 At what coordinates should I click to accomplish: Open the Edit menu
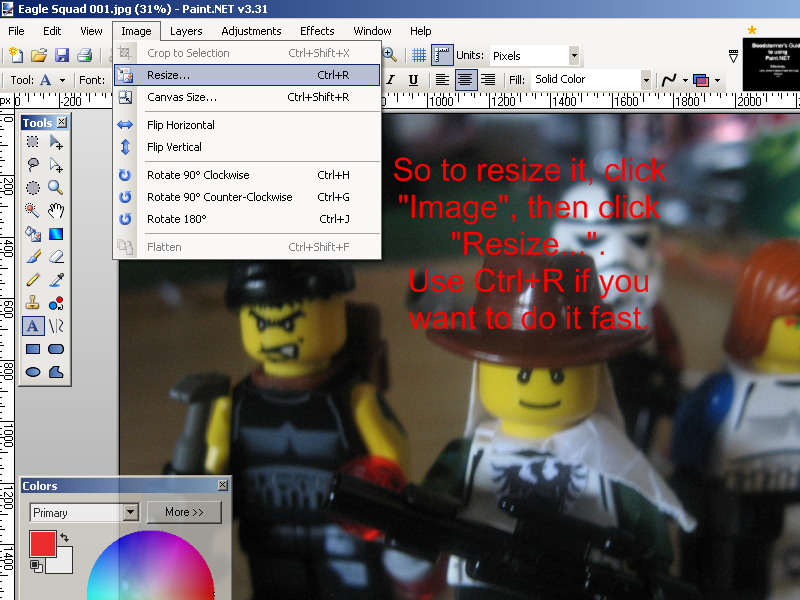click(x=52, y=31)
